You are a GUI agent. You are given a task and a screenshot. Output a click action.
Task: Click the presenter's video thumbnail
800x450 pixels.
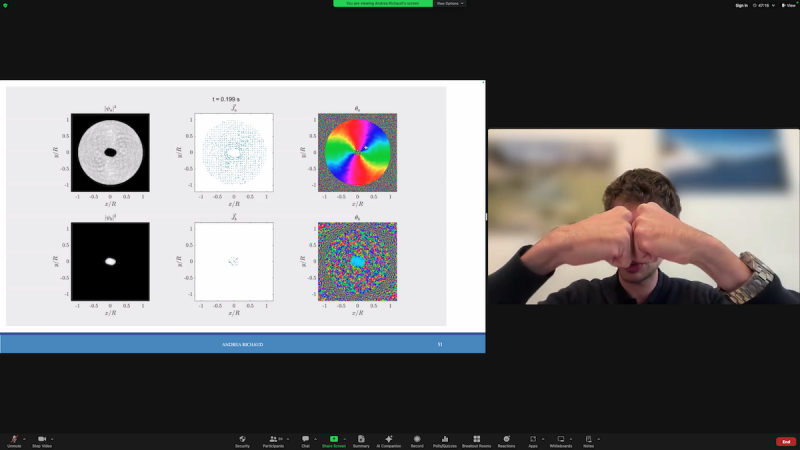643,216
